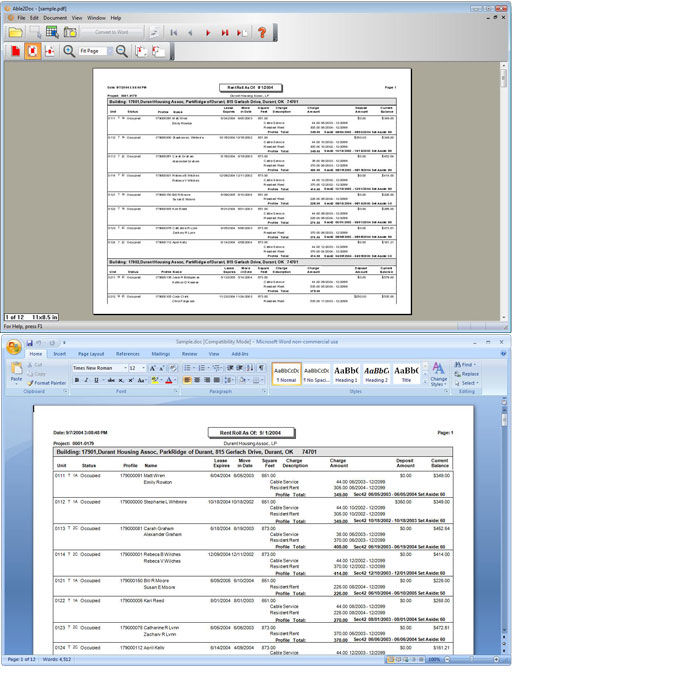Open the Review tab in Word
Viewport: 700px width, 700px height.
pos(189,354)
